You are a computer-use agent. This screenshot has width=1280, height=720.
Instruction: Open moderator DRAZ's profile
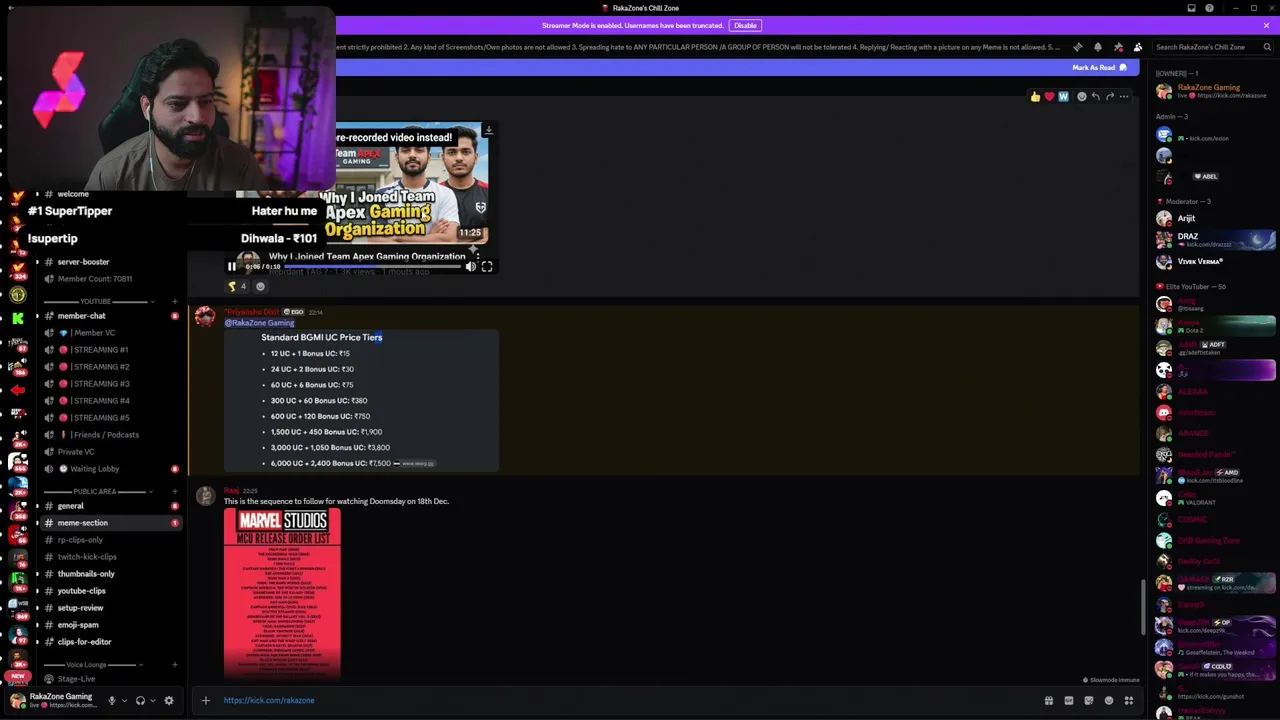pyautogui.click(x=1215, y=240)
